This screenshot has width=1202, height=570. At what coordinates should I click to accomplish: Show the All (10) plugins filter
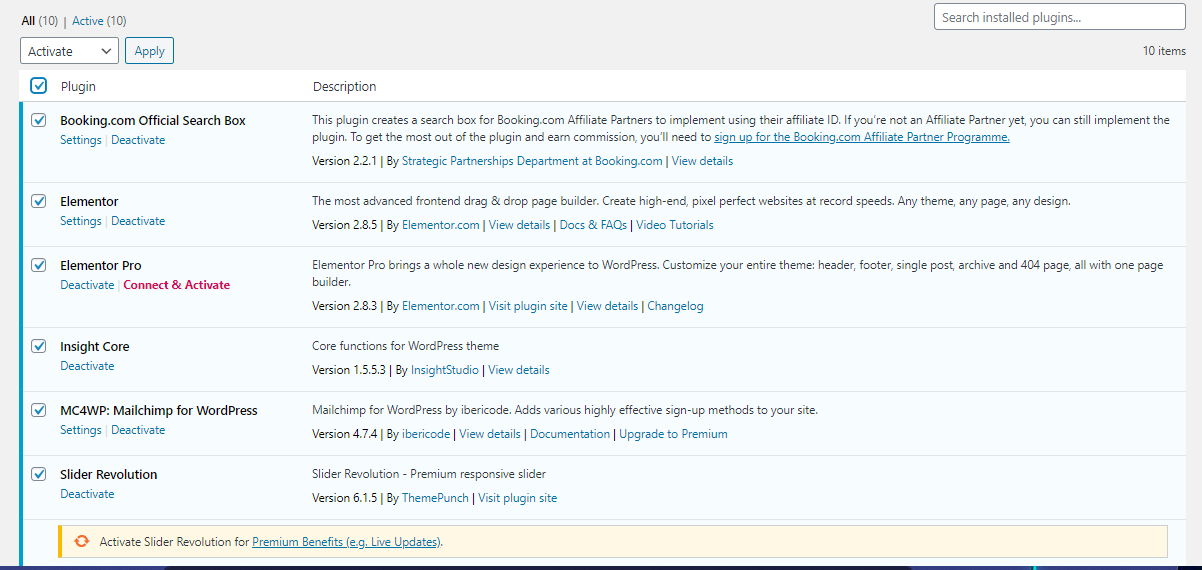point(40,21)
